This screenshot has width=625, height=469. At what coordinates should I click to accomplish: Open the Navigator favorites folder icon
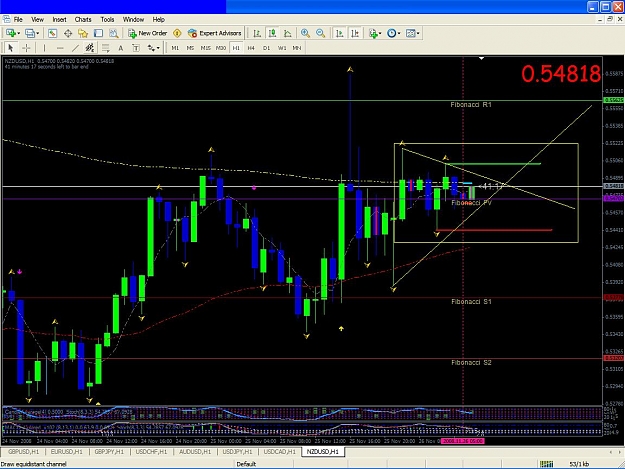point(83,33)
